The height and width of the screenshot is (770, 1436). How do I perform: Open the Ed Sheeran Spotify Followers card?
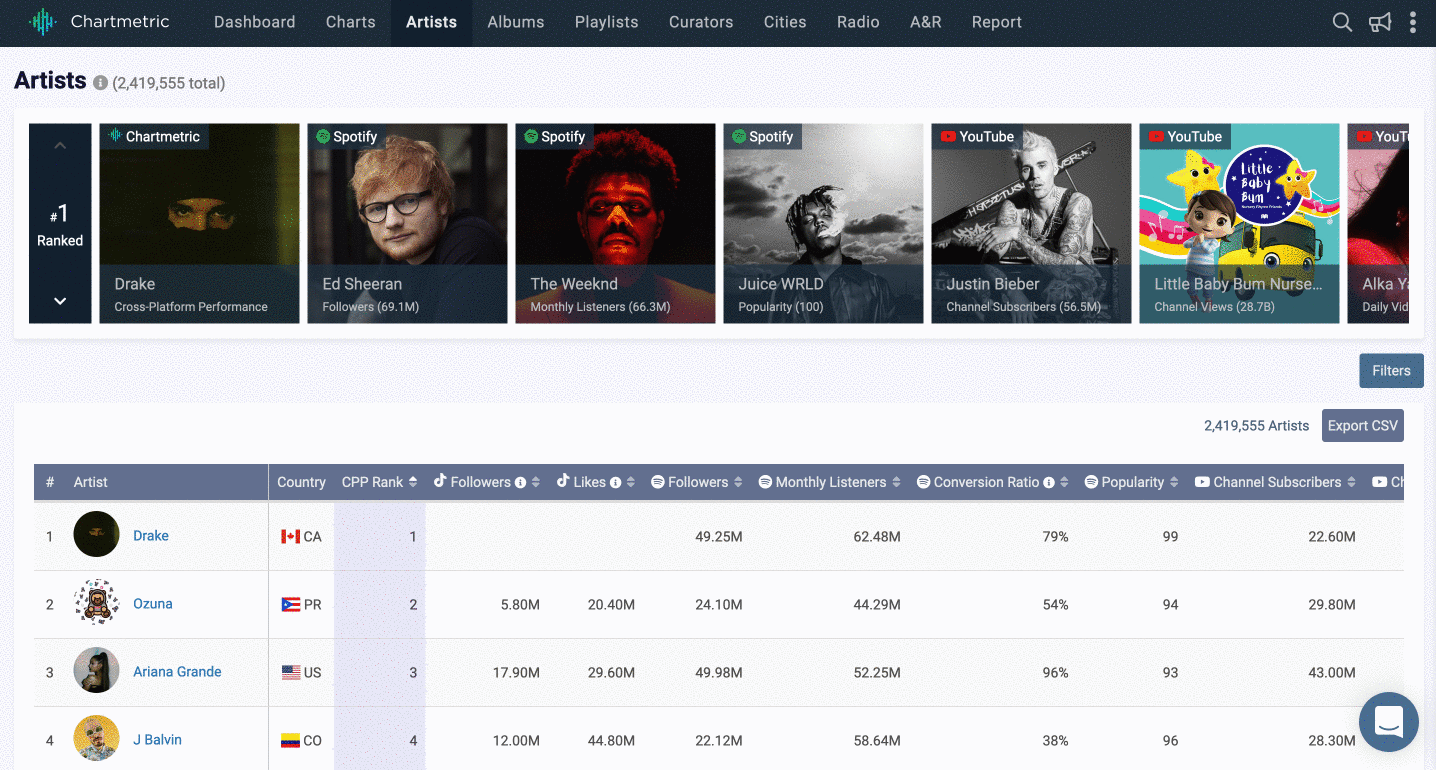[407, 223]
